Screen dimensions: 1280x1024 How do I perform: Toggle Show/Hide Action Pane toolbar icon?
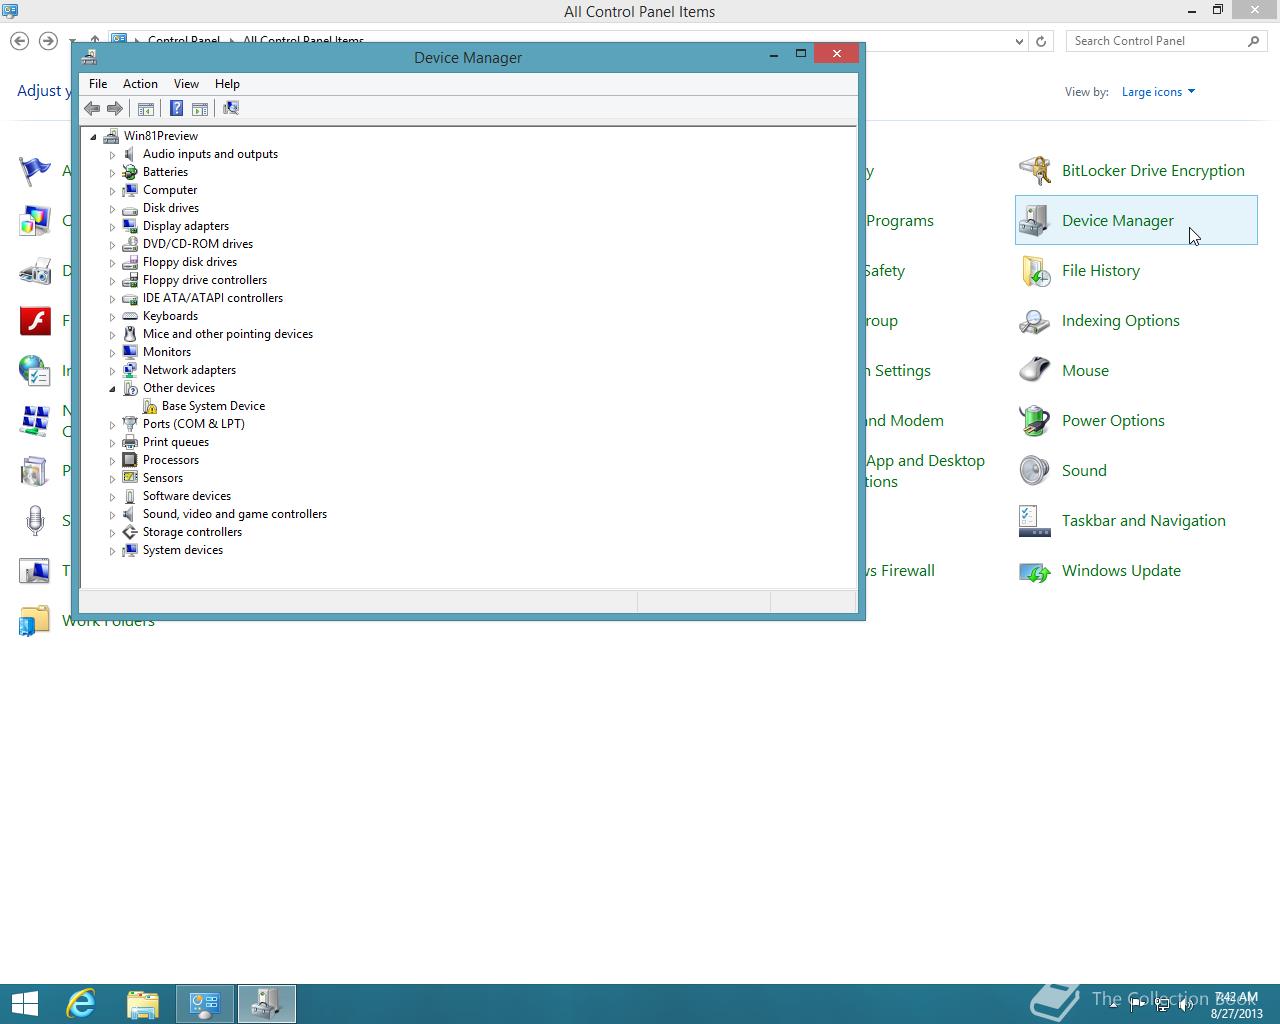[x=199, y=108]
